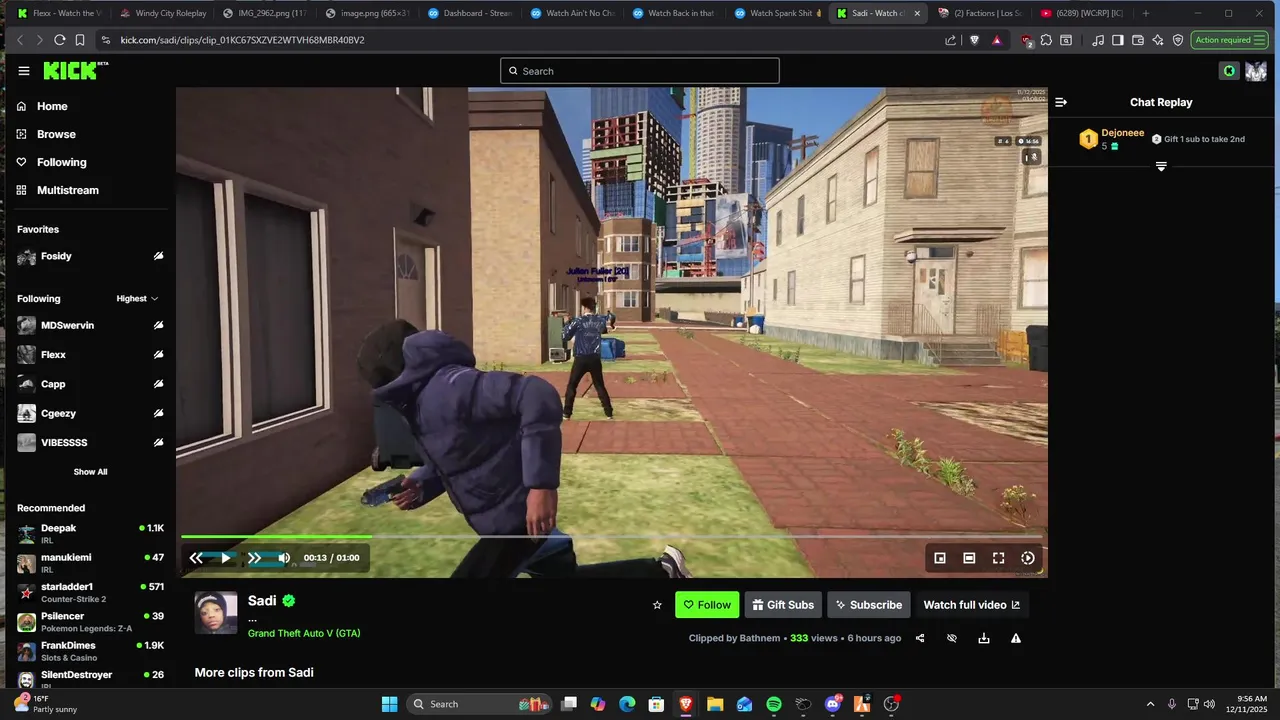
Task: Open Leo AI sparkle icon
Action: [x=1158, y=40]
